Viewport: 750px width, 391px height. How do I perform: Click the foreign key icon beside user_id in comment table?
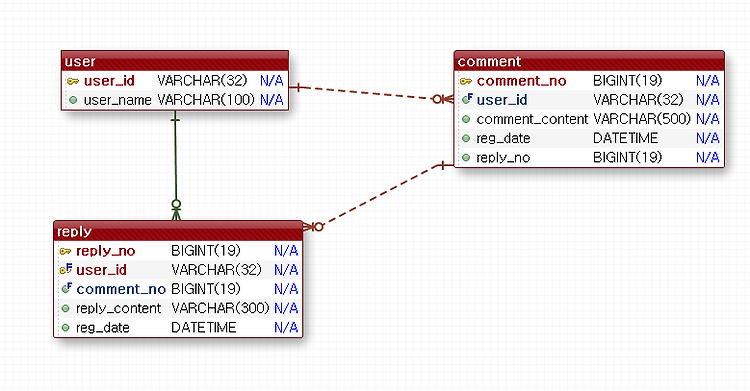click(467, 100)
